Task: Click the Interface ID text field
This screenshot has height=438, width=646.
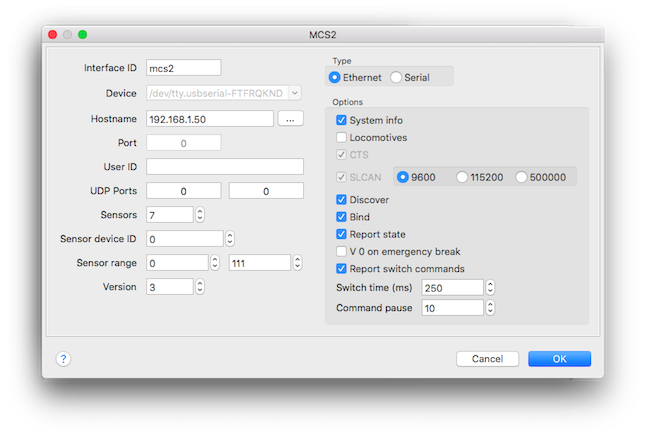Action: (183, 68)
